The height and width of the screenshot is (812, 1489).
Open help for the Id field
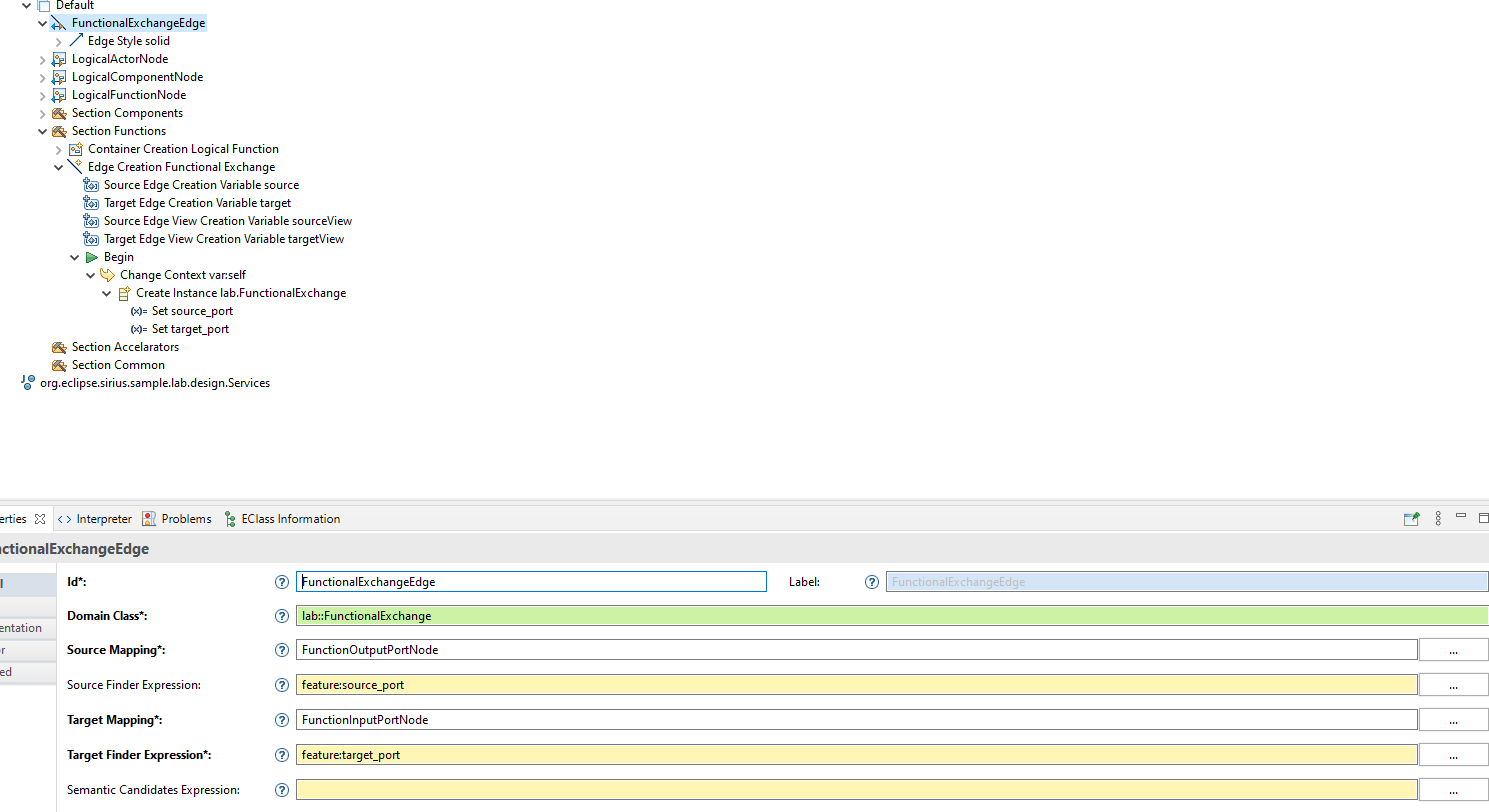[x=282, y=582]
